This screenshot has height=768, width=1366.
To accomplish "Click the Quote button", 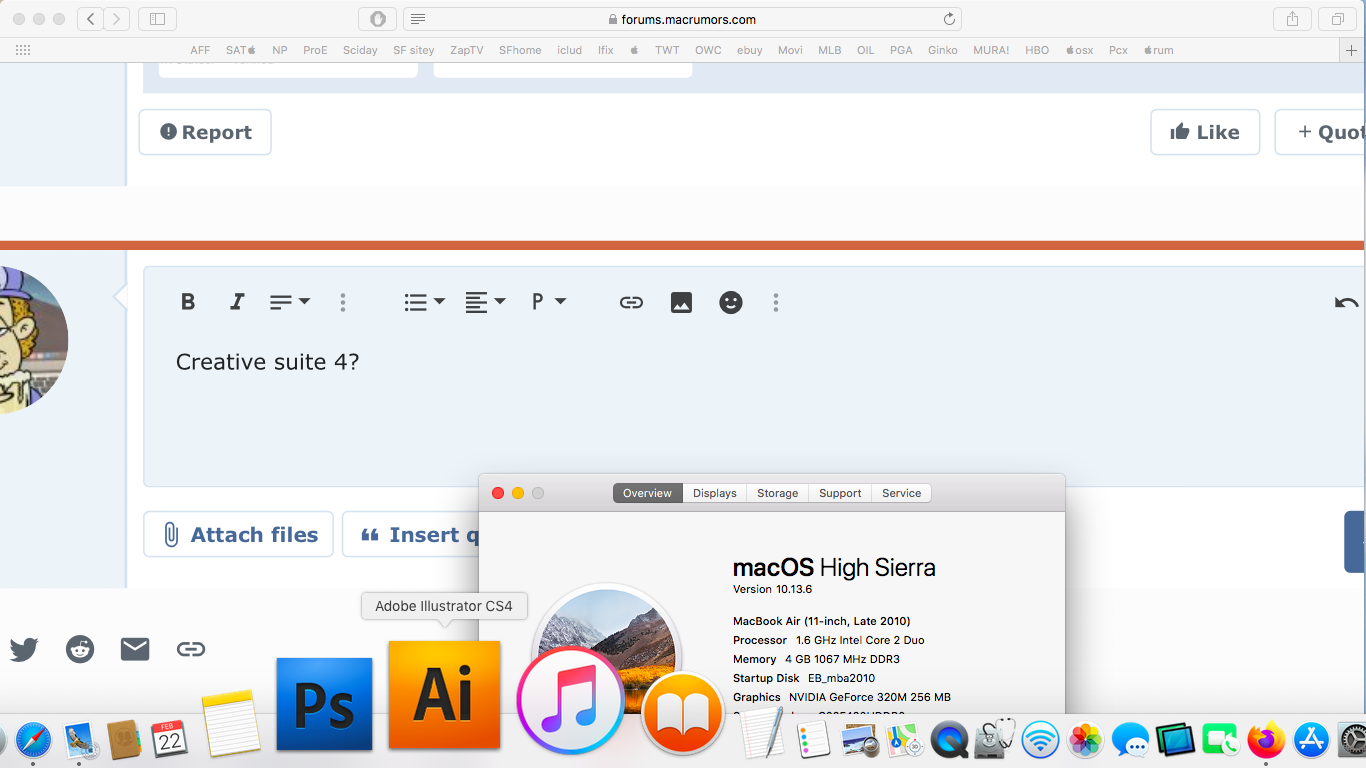I will tap(1322, 132).
